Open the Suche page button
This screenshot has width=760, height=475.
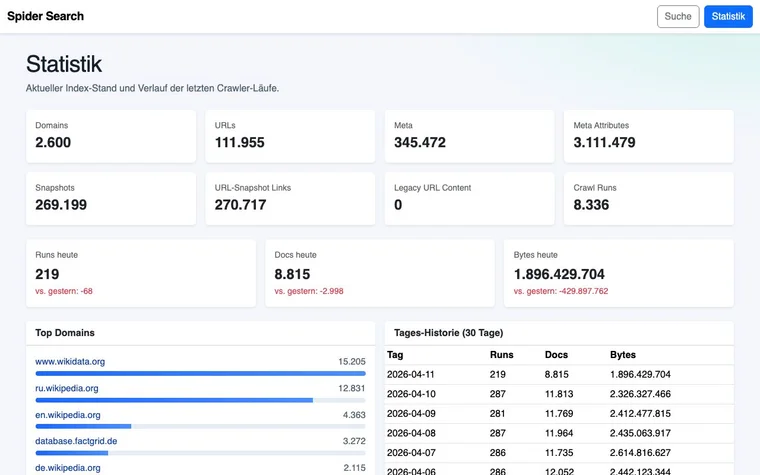[678, 16]
